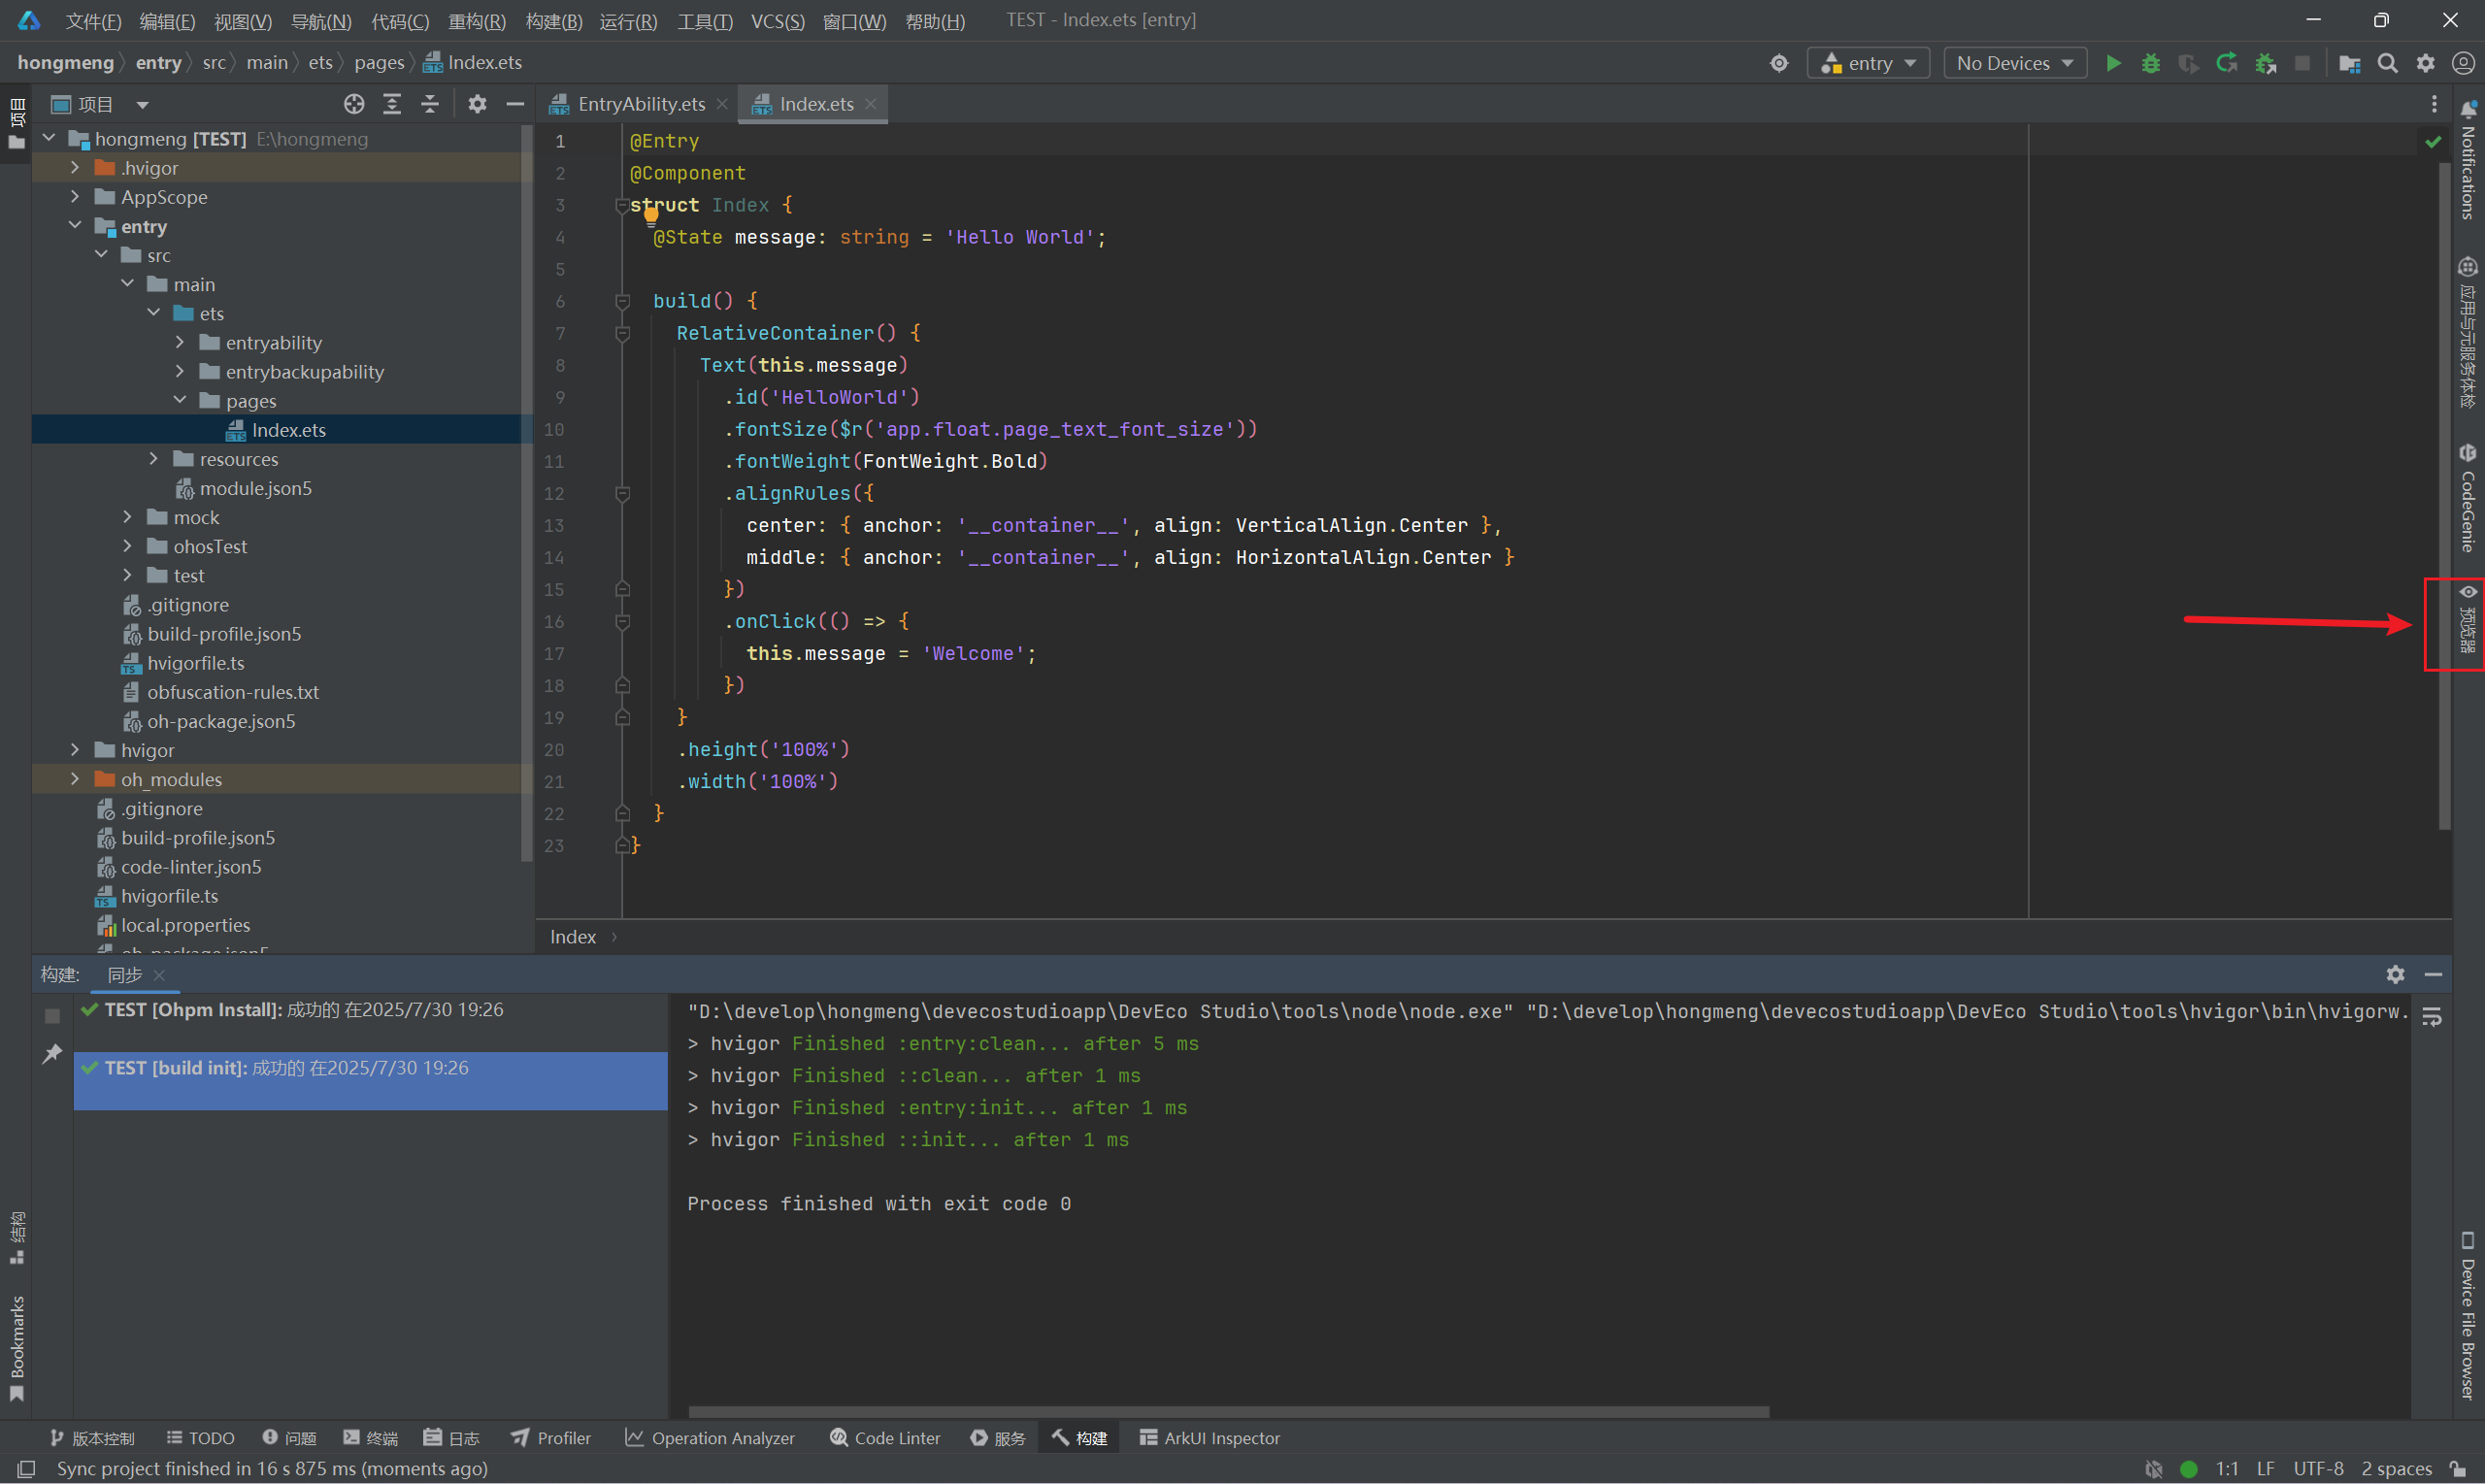Collapse the pages folder
2485x1484 pixels.
(x=180, y=400)
